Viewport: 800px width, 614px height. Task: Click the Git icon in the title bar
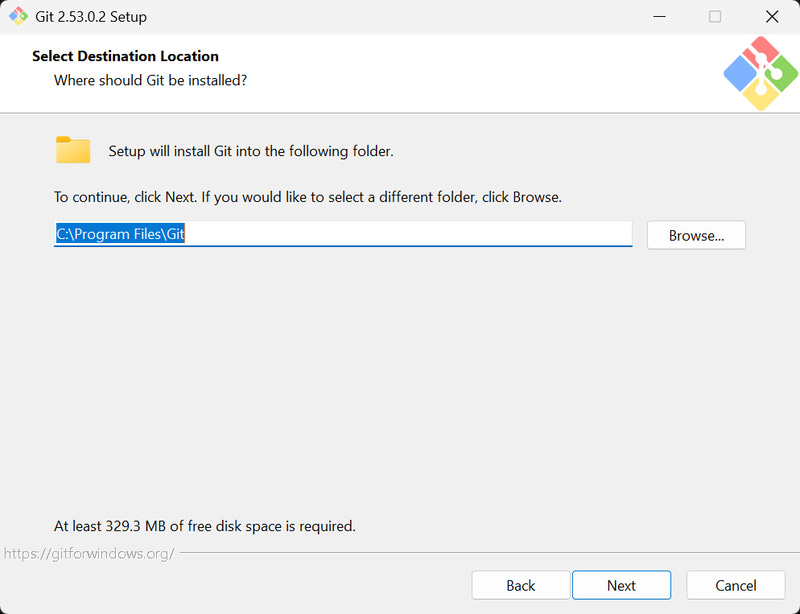click(18, 17)
